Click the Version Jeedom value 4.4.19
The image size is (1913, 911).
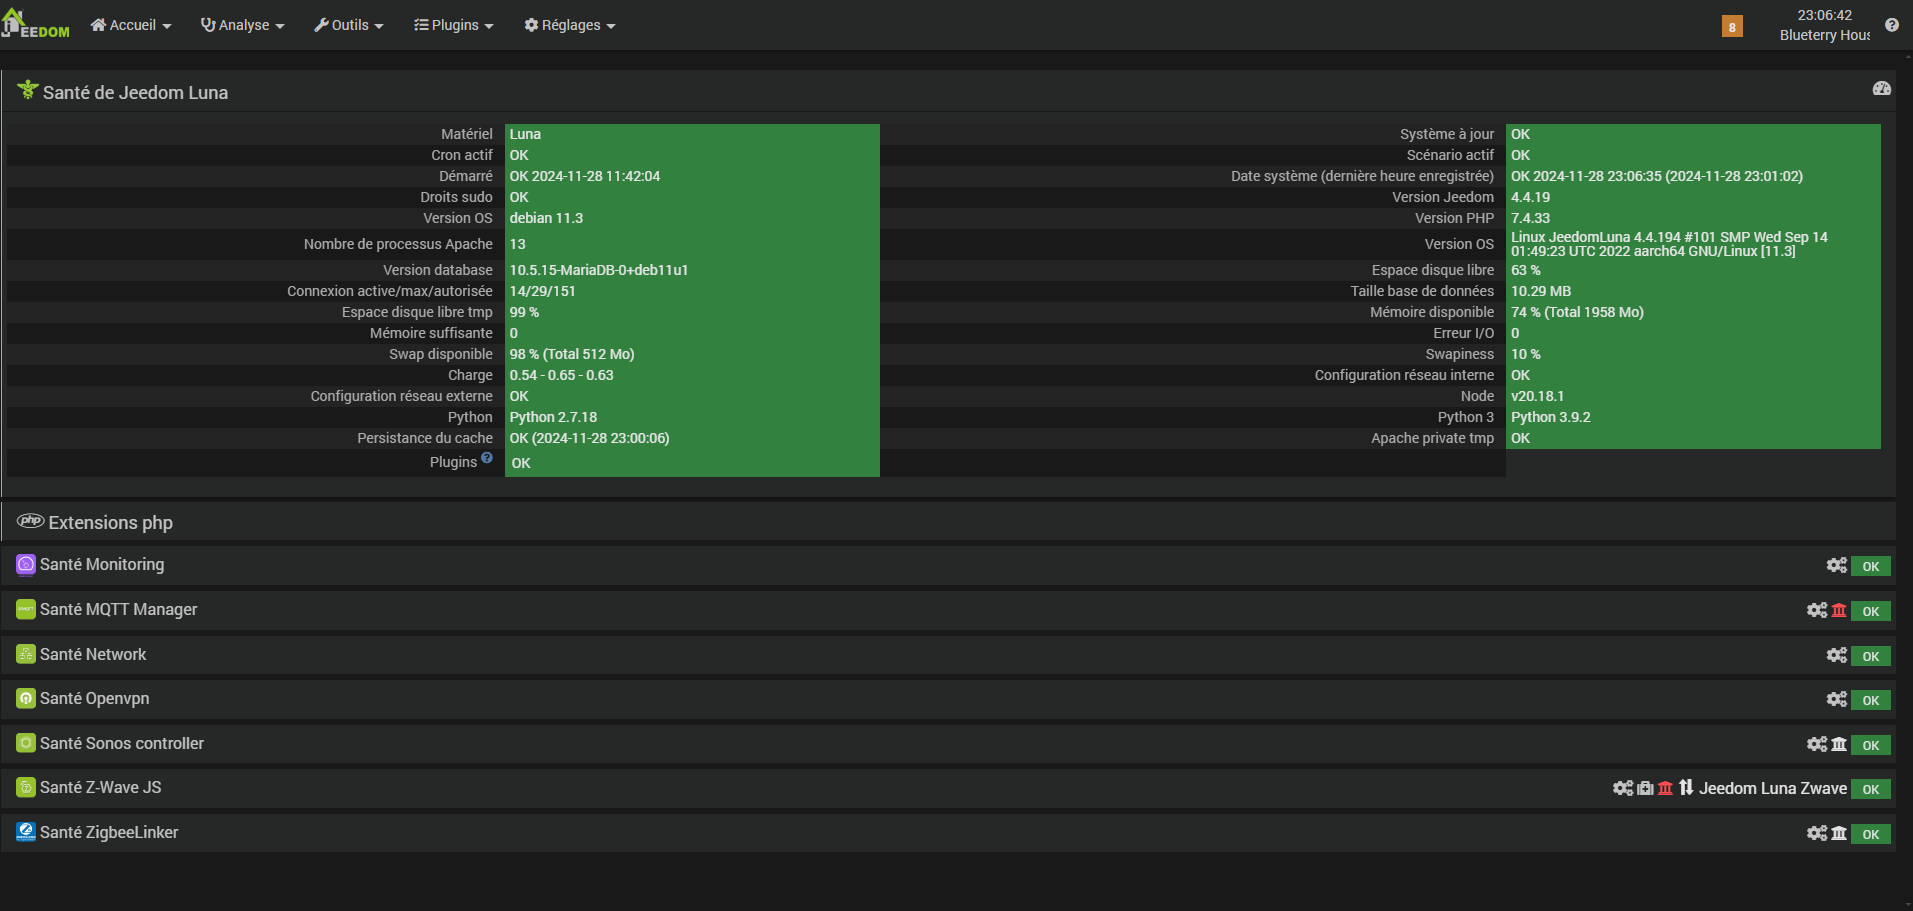pyautogui.click(x=1530, y=197)
